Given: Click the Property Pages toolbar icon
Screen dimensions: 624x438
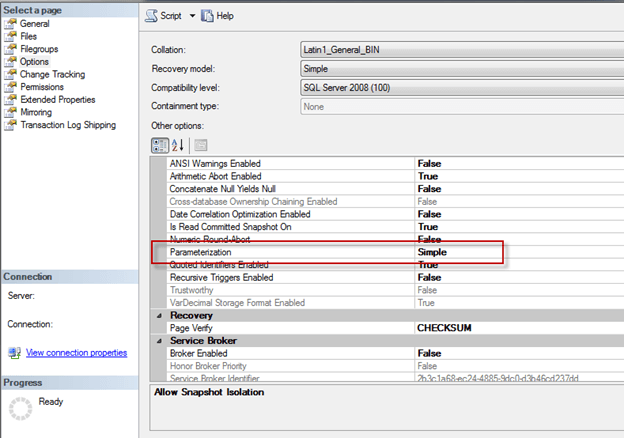Looking at the screenshot, I should click(201, 145).
